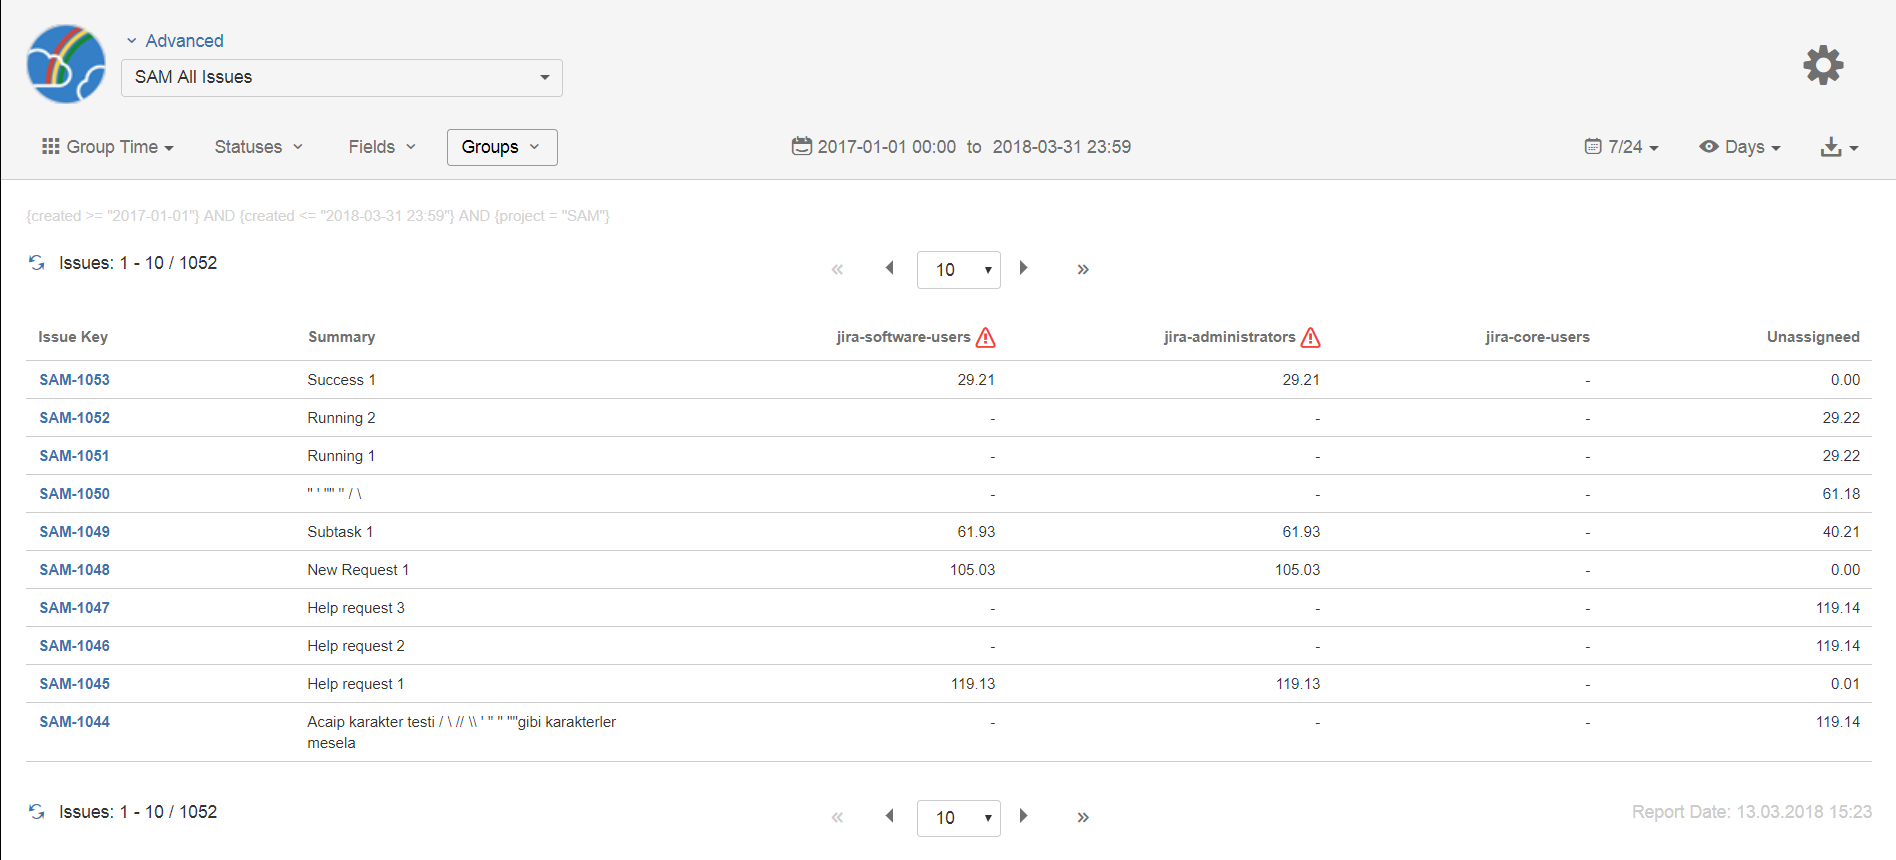Open the Days view format dropdown
1896x860 pixels.
pos(1740,147)
